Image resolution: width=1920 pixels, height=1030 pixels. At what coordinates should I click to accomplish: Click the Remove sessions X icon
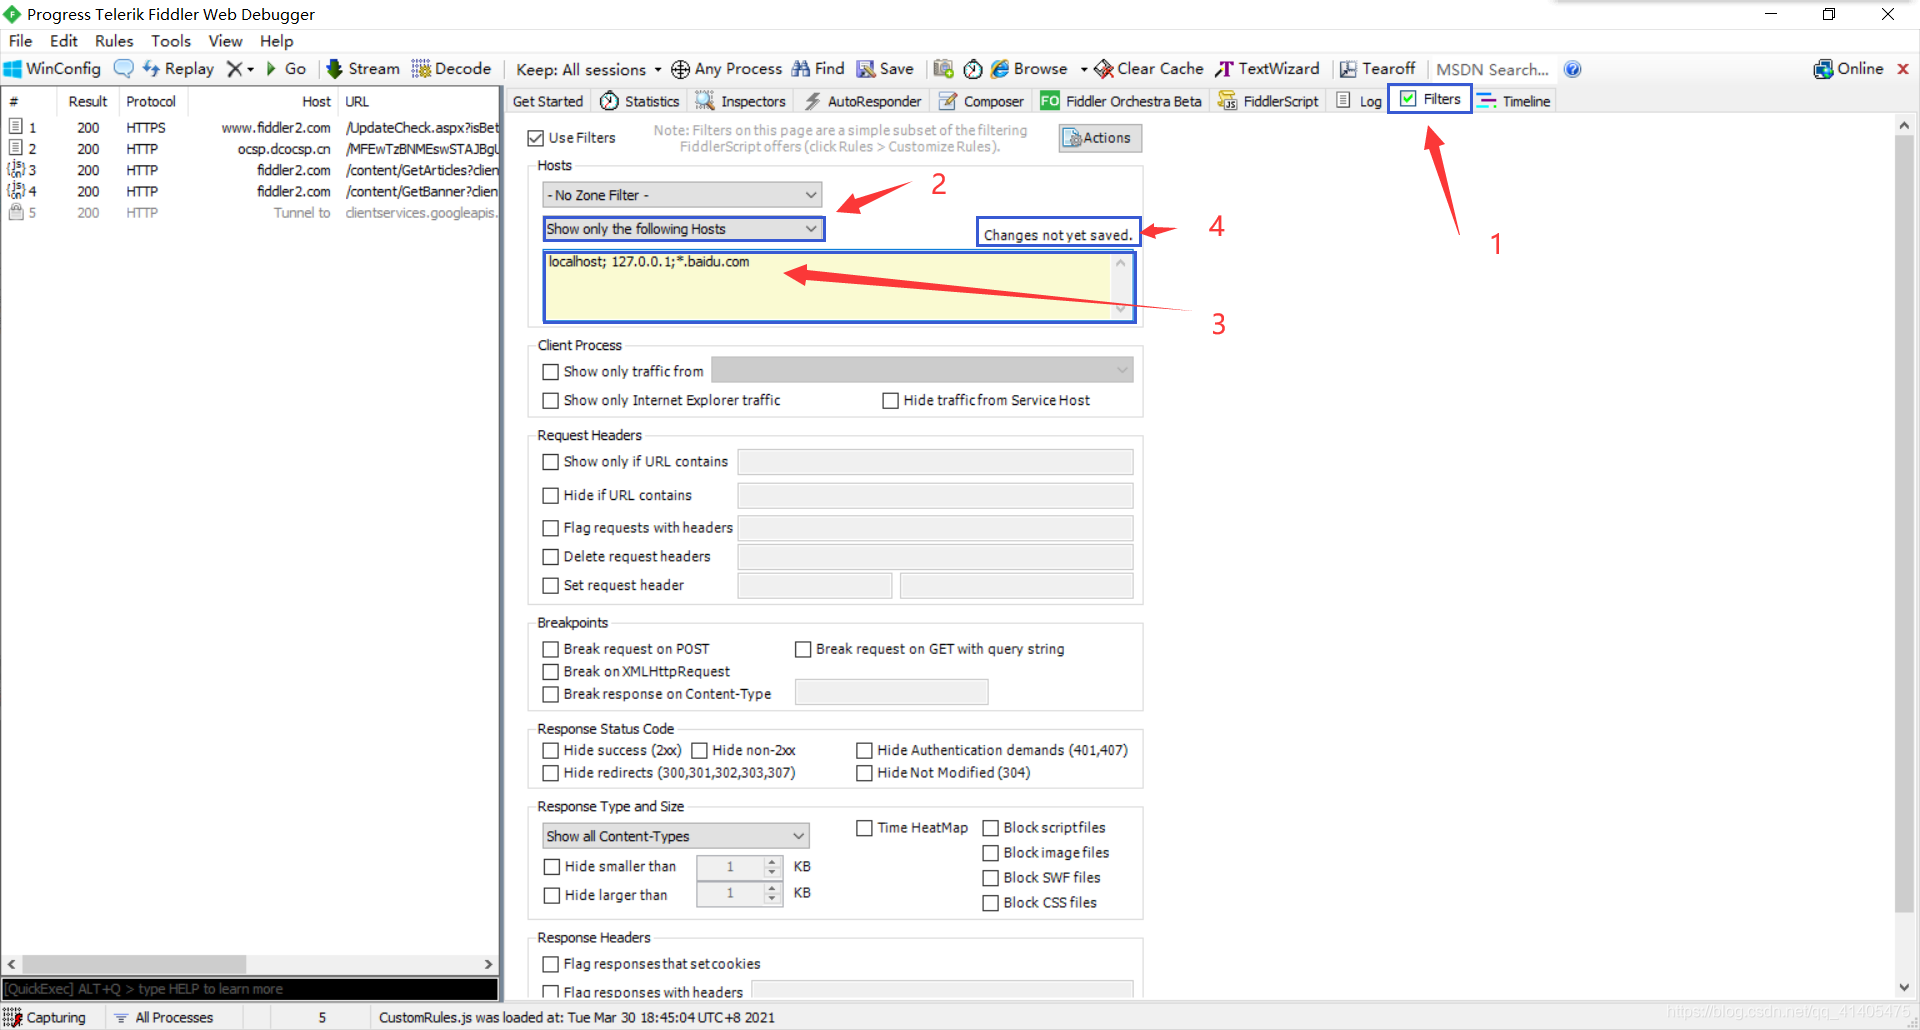click(x=234, y=69)
